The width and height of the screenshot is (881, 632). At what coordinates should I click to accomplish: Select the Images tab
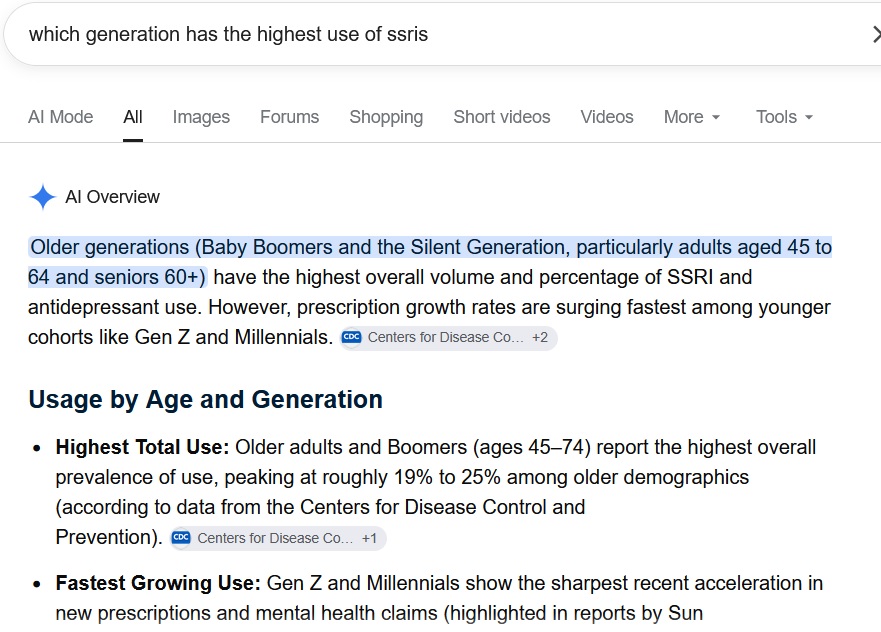201,117
